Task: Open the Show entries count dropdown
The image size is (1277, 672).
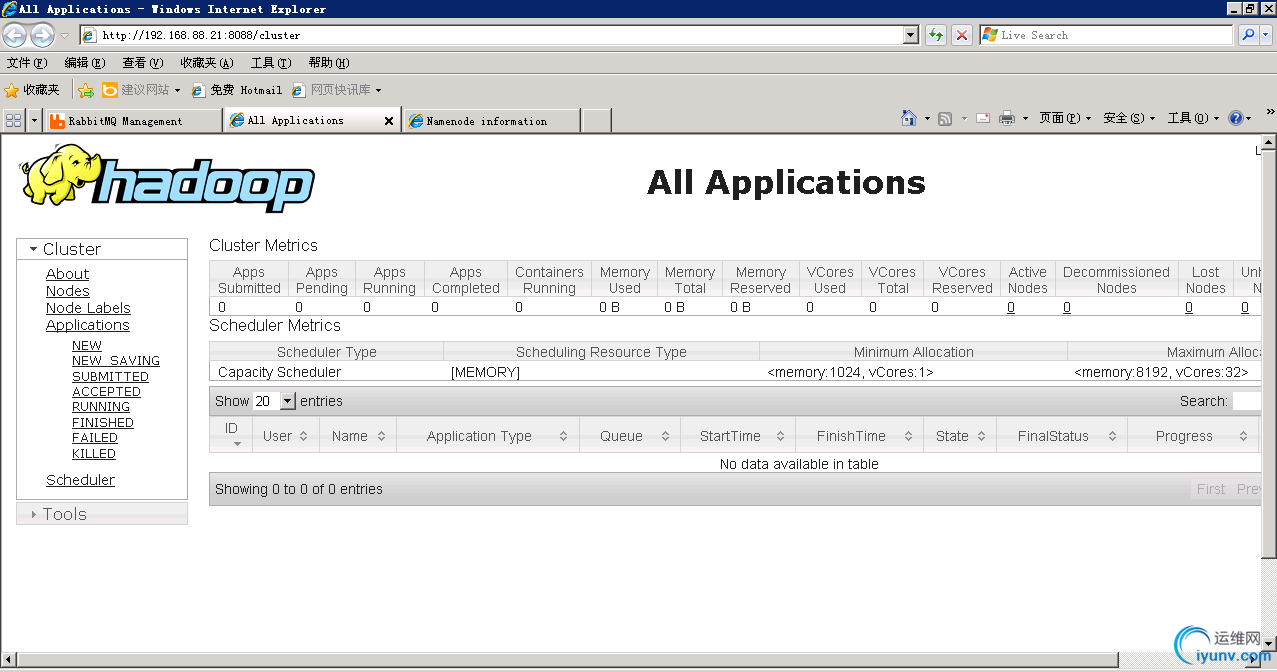Action: (288, 401)
